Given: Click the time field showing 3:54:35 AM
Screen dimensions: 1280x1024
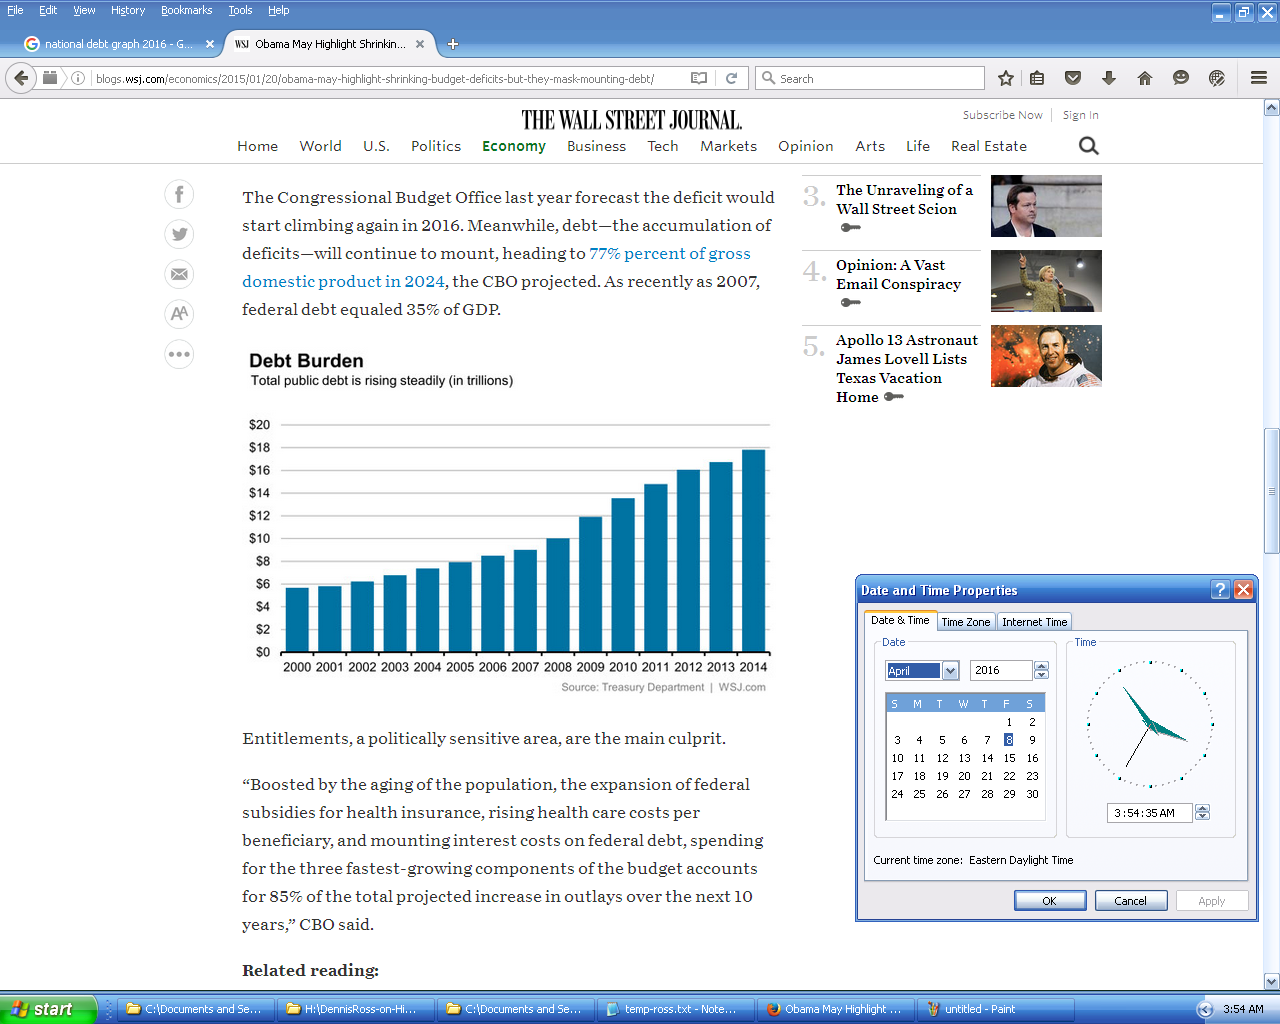Looking at the screenshot, I should coord(1149,813).
